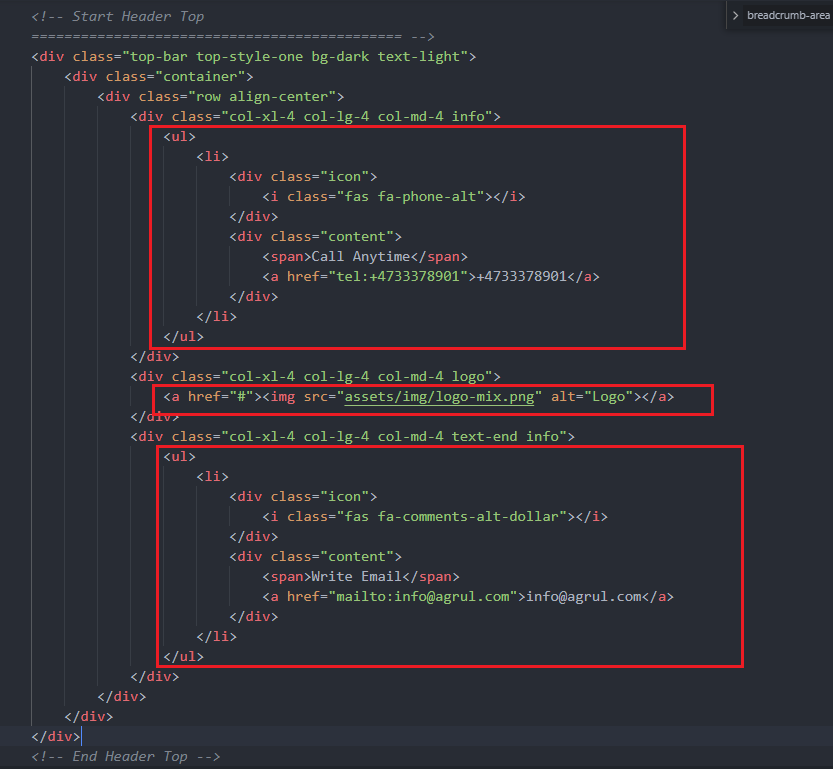Click the container class div line
Viewport: 833px width, 769px height.
pyautogui.click(x=158, y=77)
